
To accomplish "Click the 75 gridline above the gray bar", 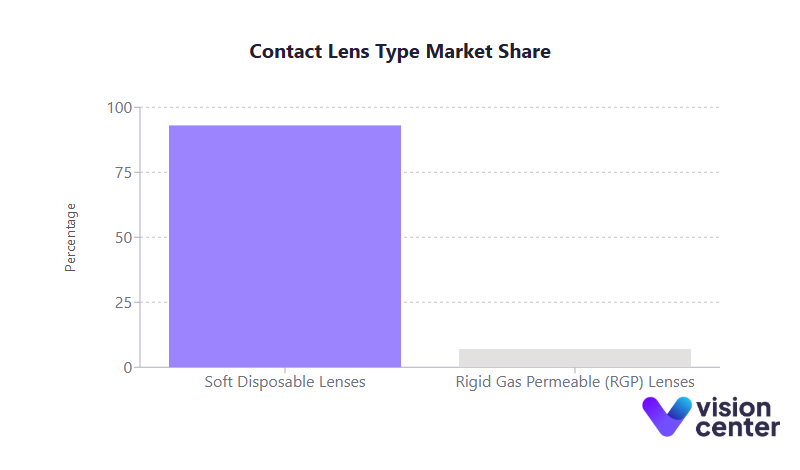I will 575,172.
